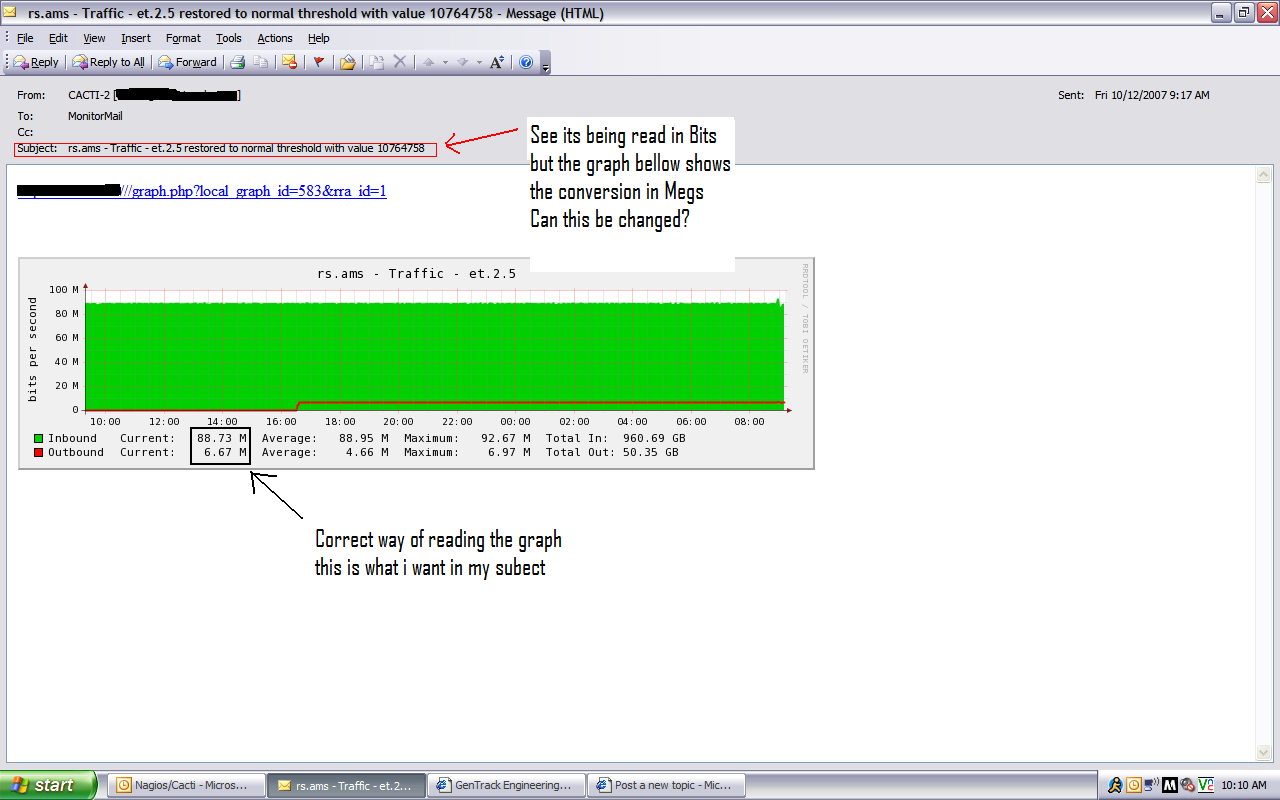This screenshot has height=800, width=1280.
Task: Click the Copy icon in toolbar
Action: coord(261,62)
